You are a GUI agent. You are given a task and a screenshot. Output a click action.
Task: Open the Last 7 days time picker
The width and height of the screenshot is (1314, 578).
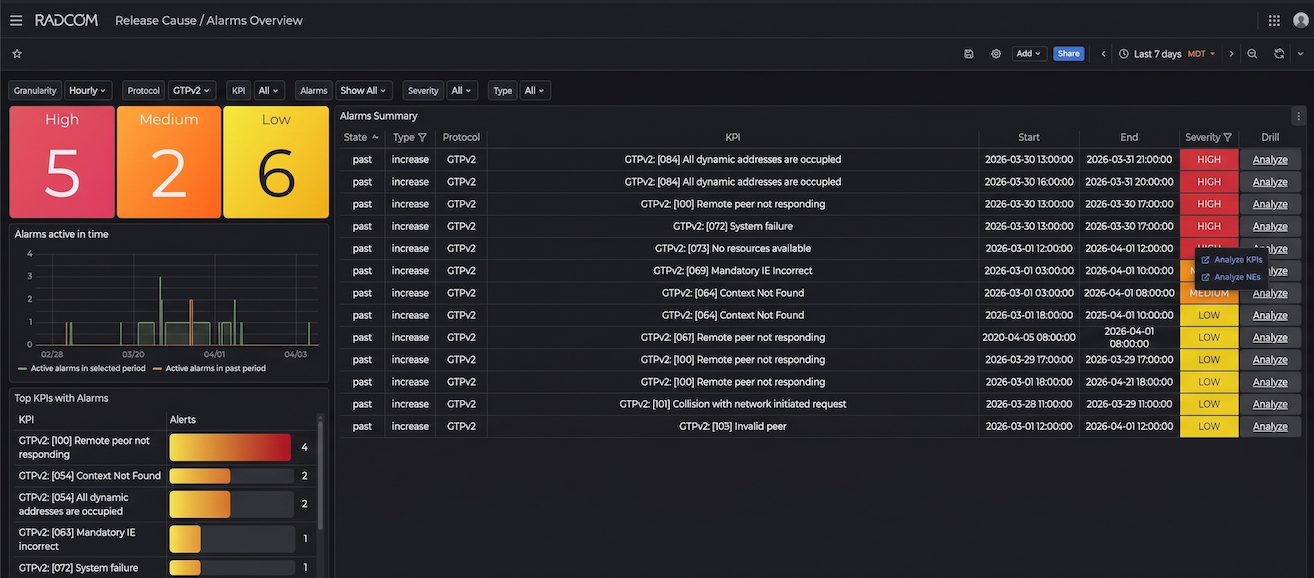[1167, 54]
